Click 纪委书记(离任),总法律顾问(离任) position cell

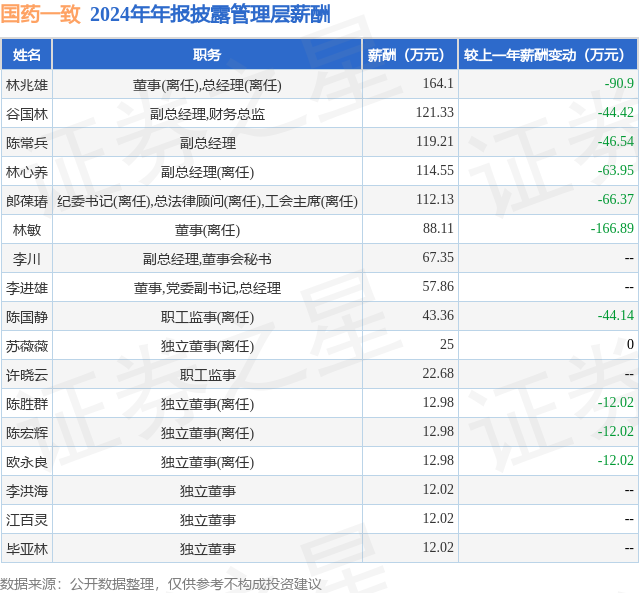coord(207,201)
